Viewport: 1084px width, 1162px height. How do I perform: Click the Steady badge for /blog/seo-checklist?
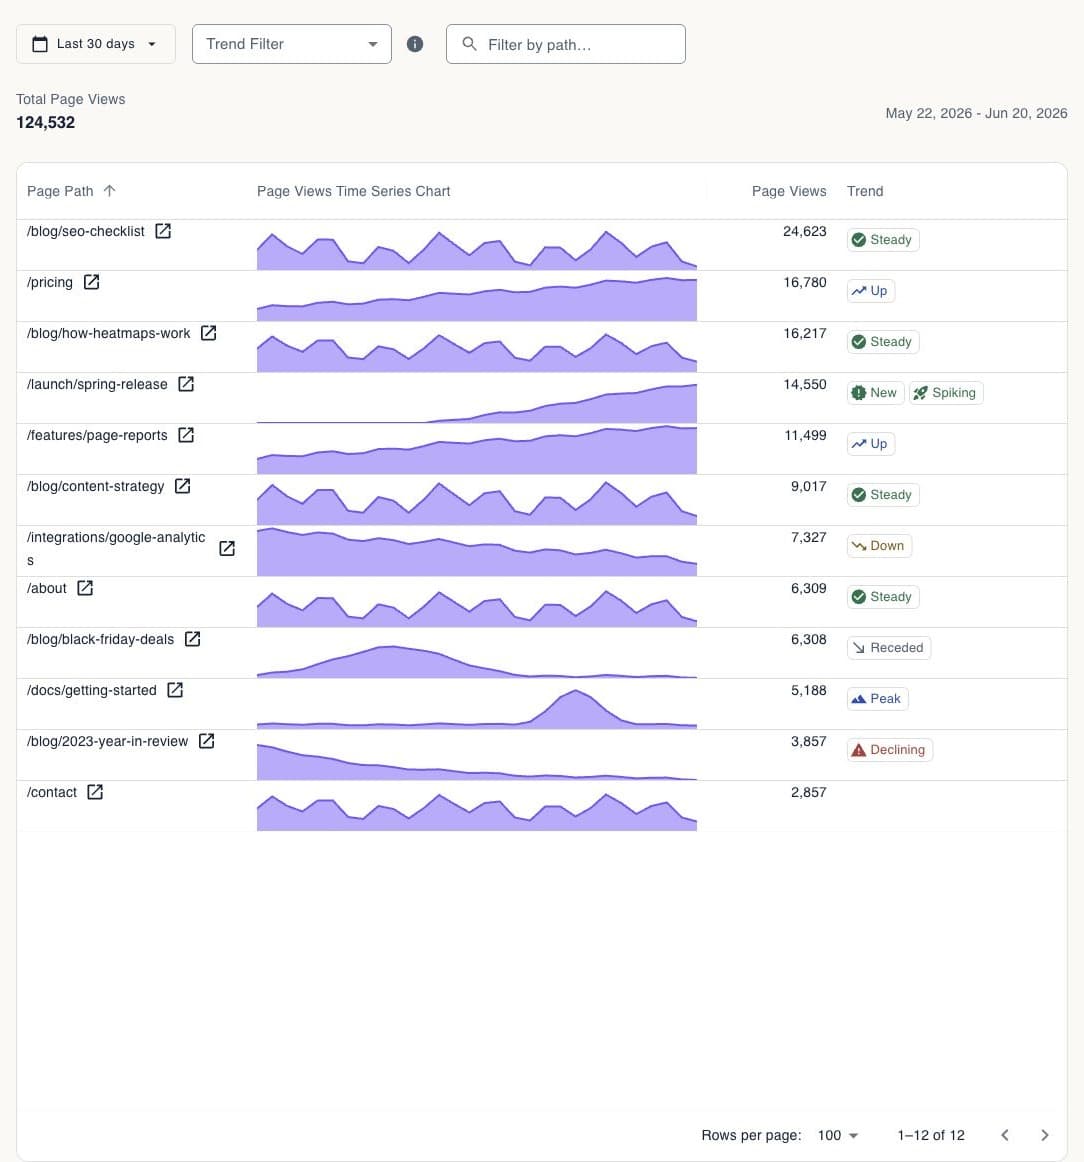coord(883,240)
